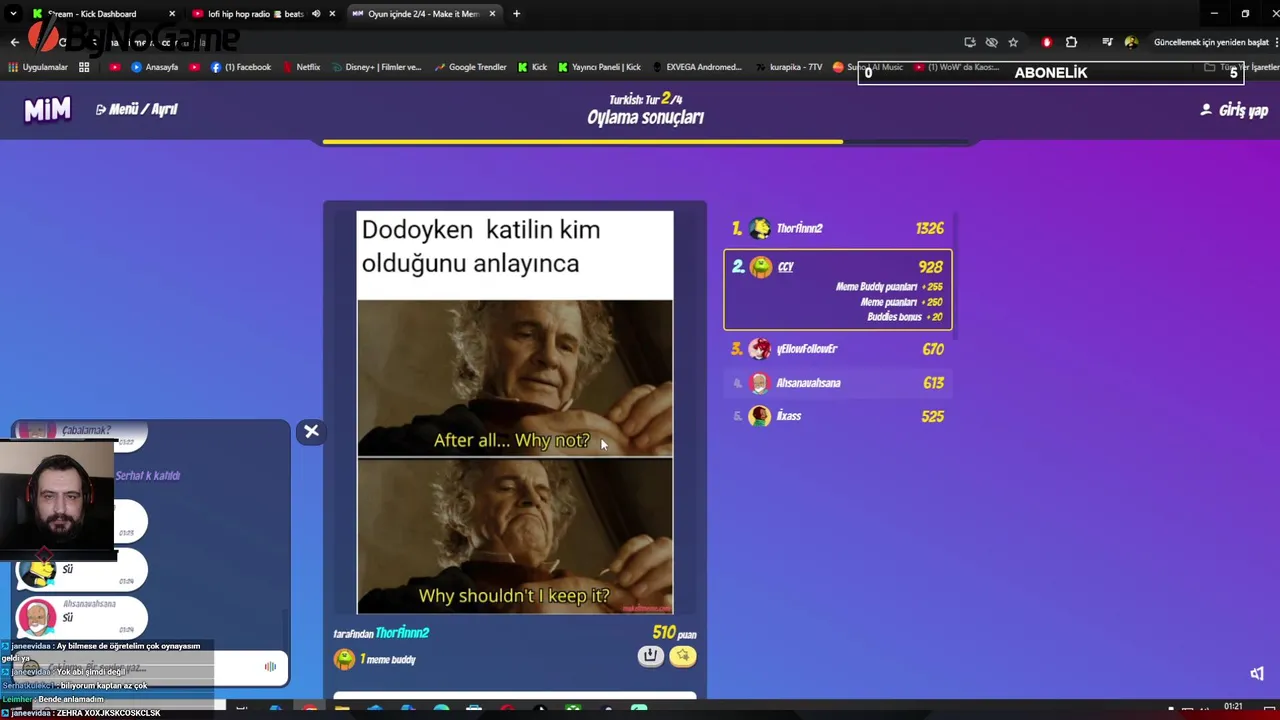Viewport: 1280px width, 720px height.
Task: Select ixass leaderboard row
Action: (837, 416)
